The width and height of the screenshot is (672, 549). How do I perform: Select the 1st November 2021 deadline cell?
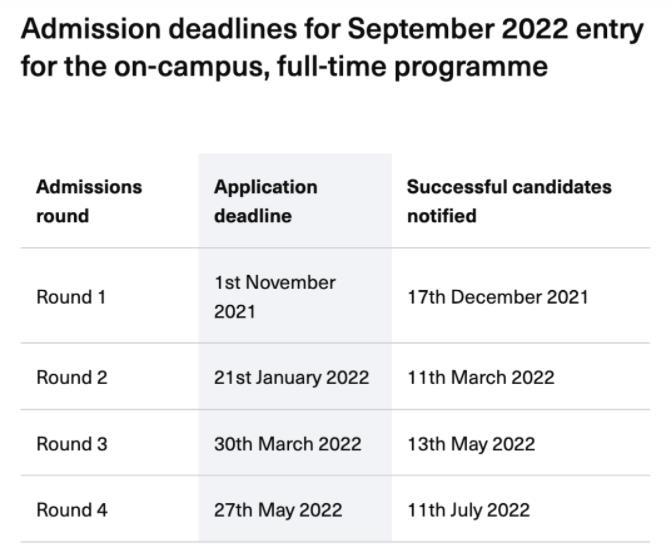click(x=275, y=297)
